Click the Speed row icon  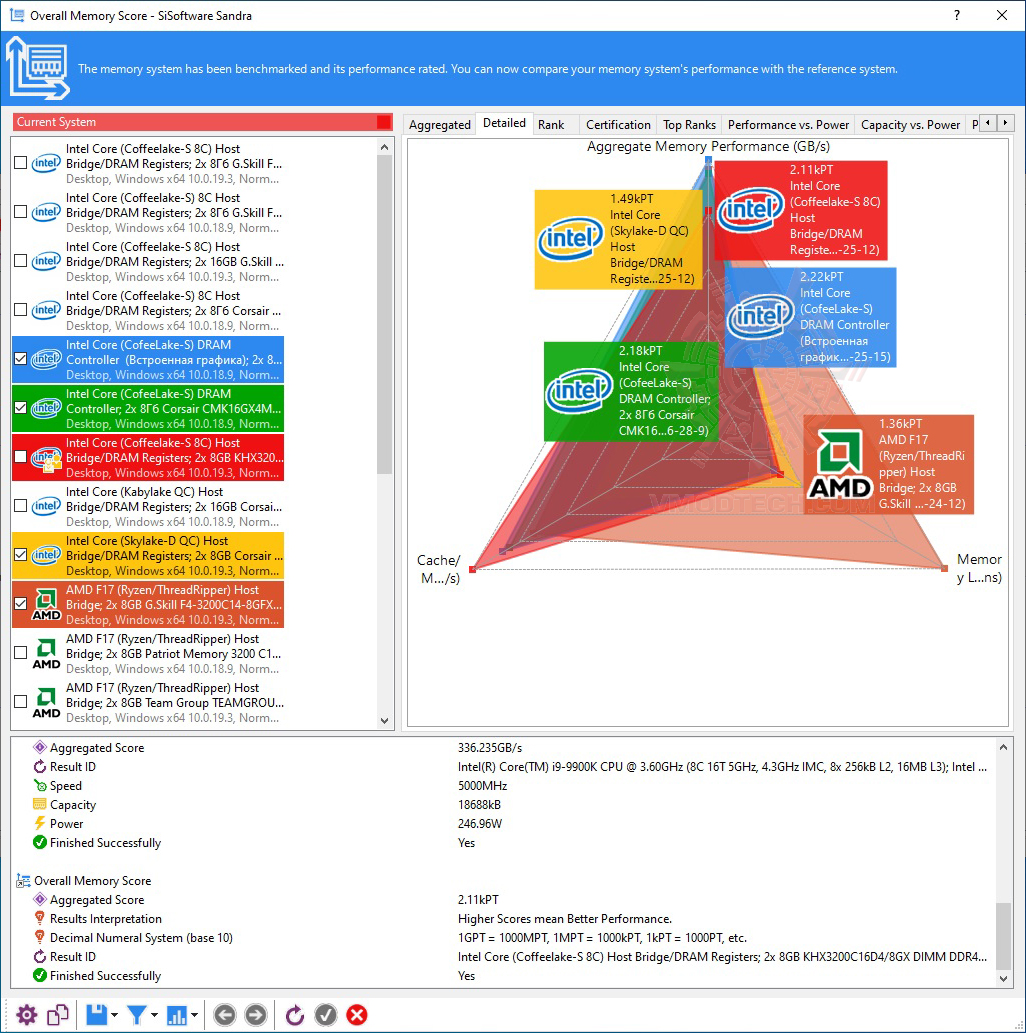[40, 785]
